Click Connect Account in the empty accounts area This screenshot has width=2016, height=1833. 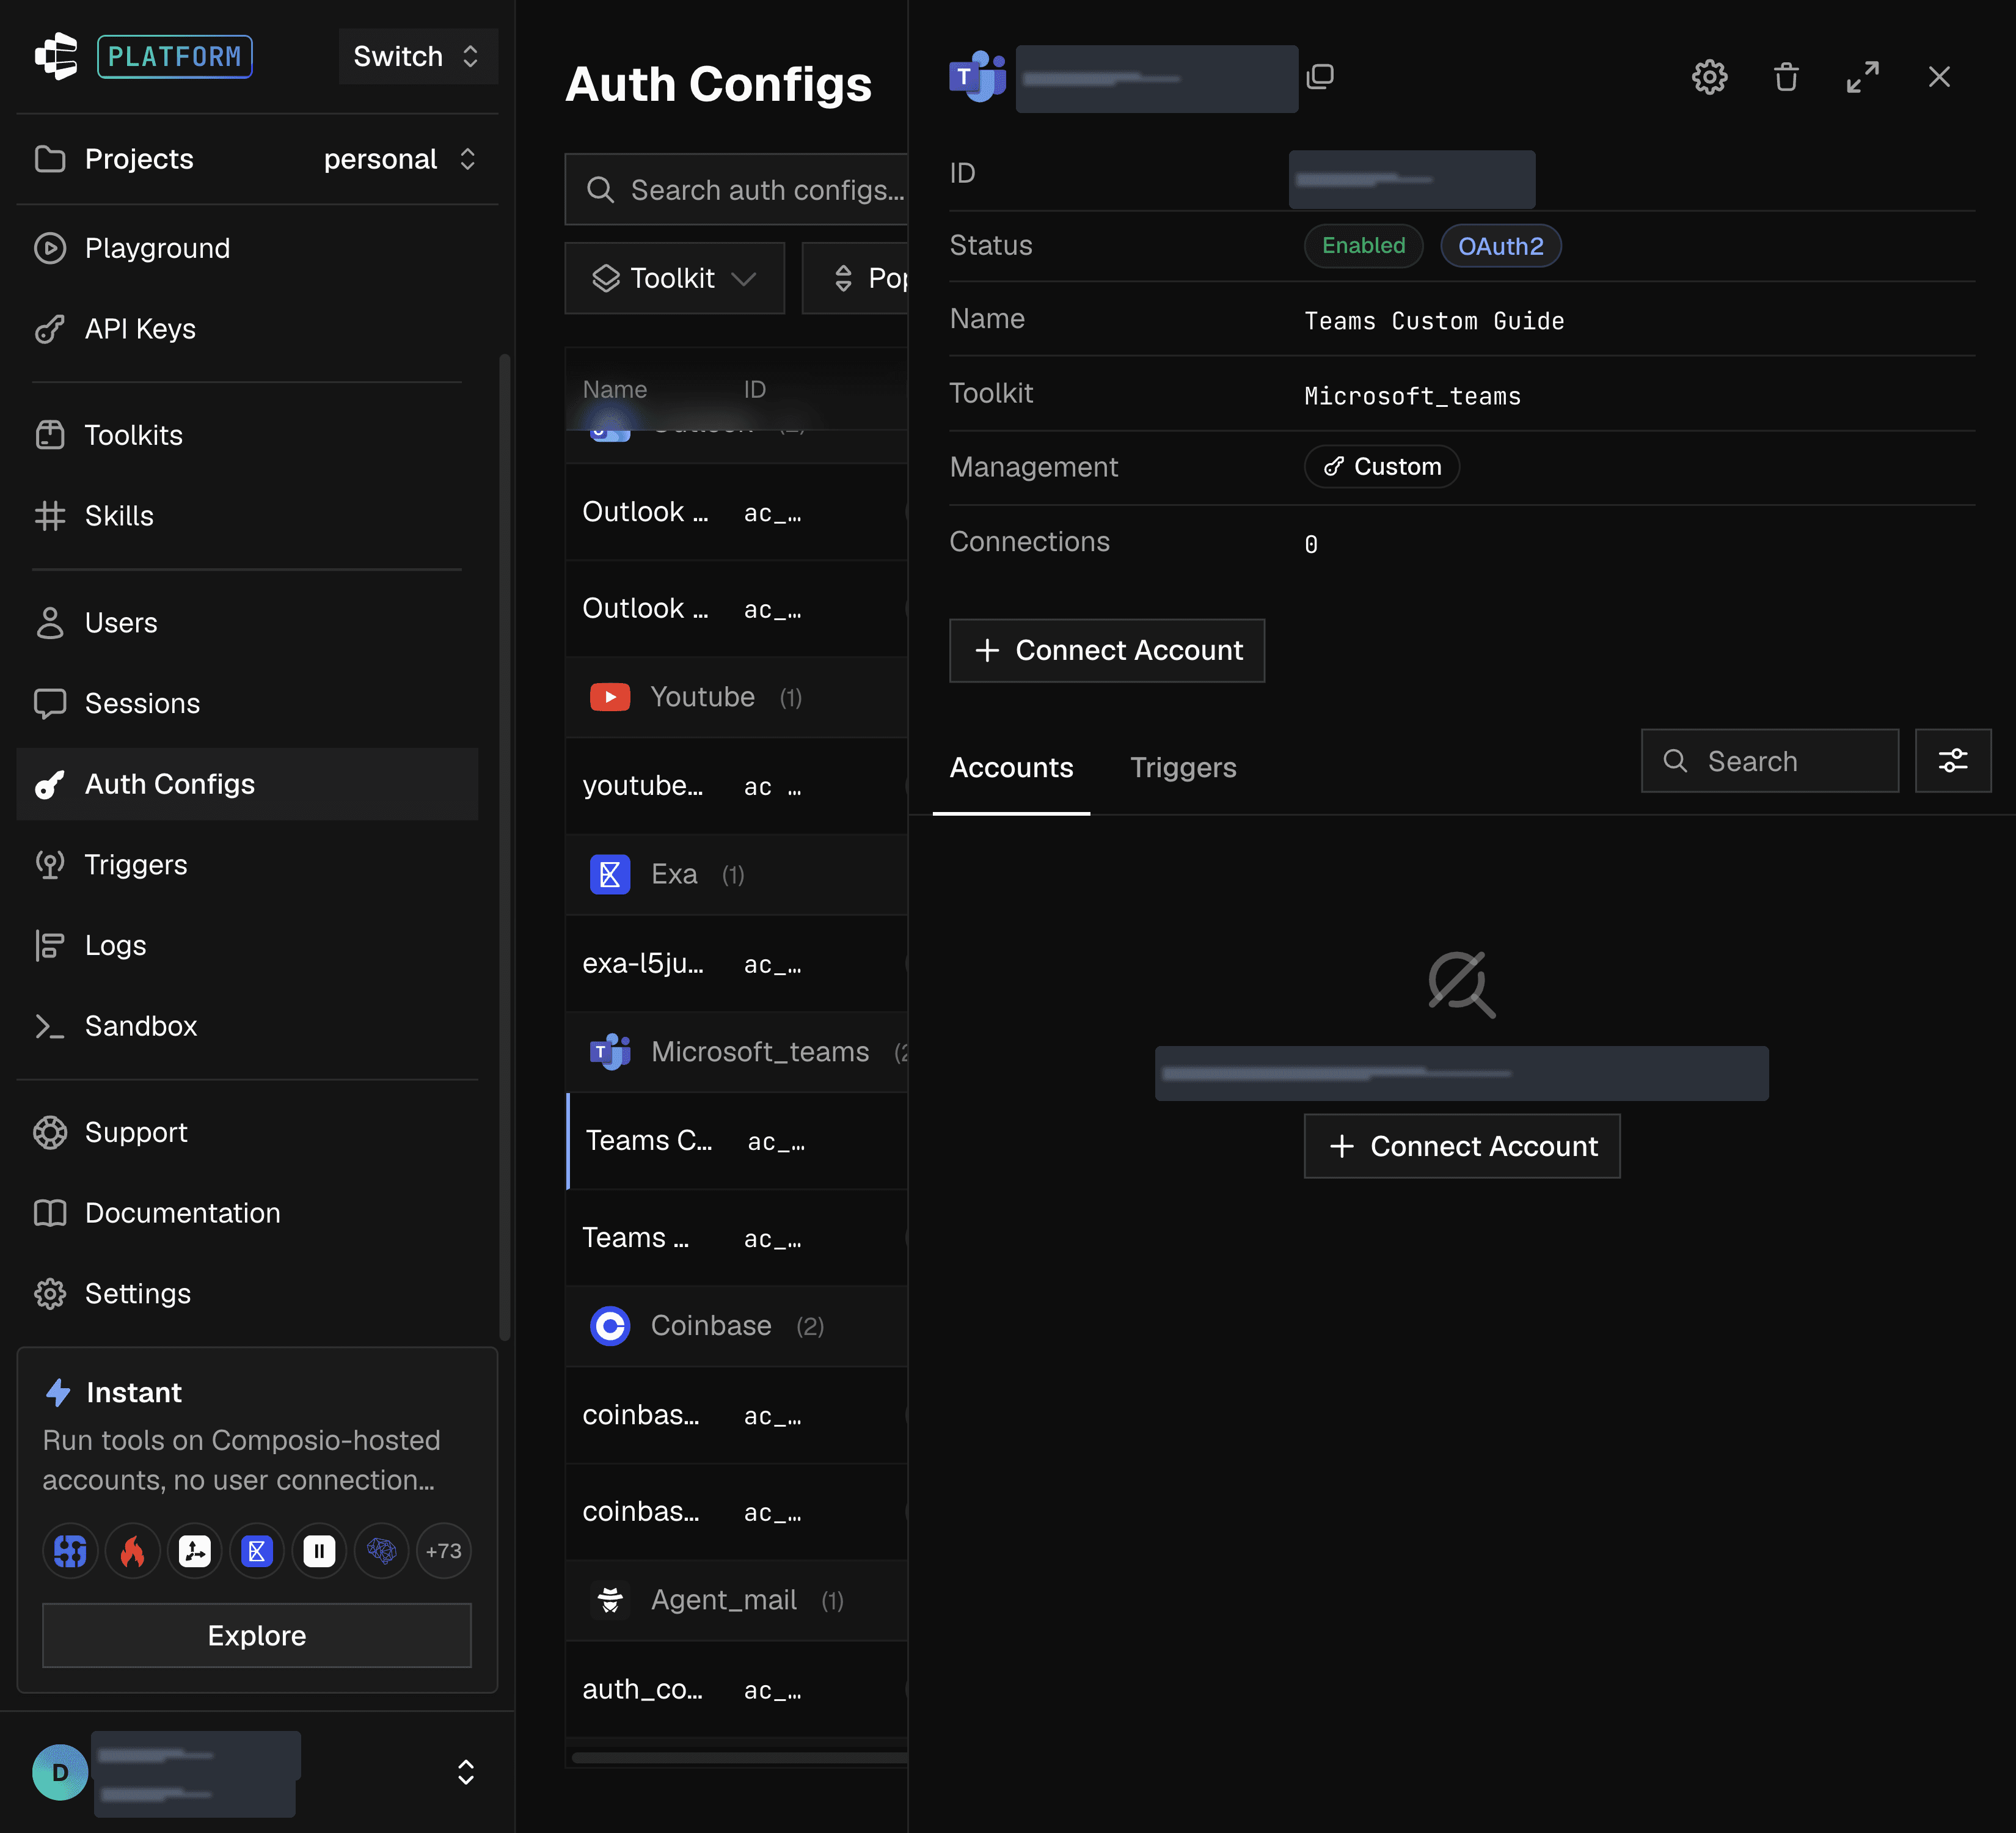click(1462, 1146)
